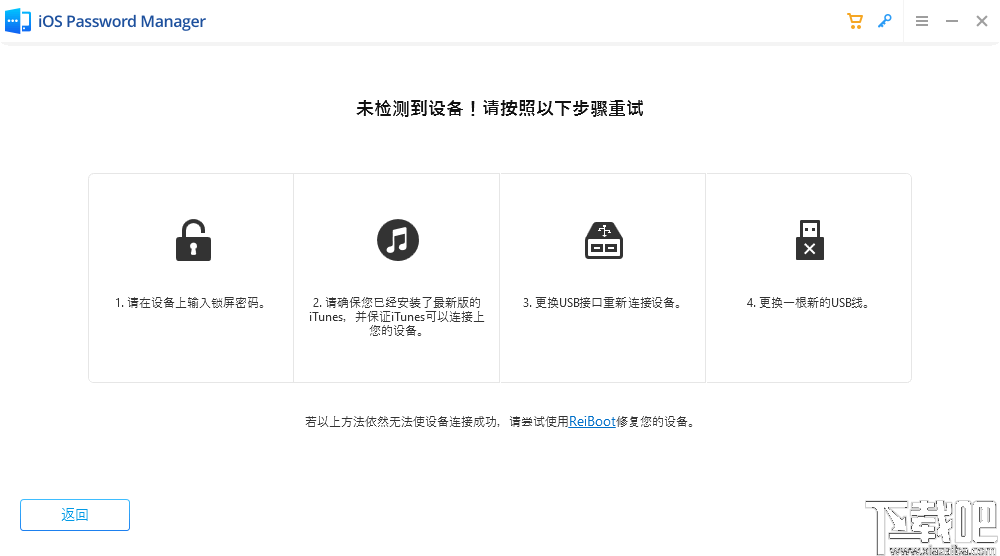Click the text '3. 更换USB接口重新连接设备。'
The image size is (1000, 556).
603,303
